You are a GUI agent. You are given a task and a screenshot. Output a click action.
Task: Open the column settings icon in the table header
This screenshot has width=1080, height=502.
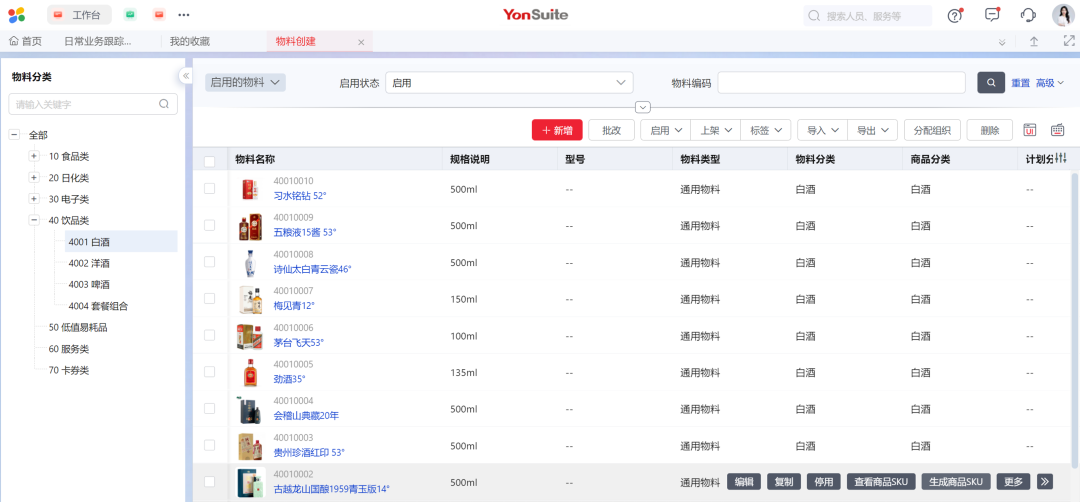1061,158
